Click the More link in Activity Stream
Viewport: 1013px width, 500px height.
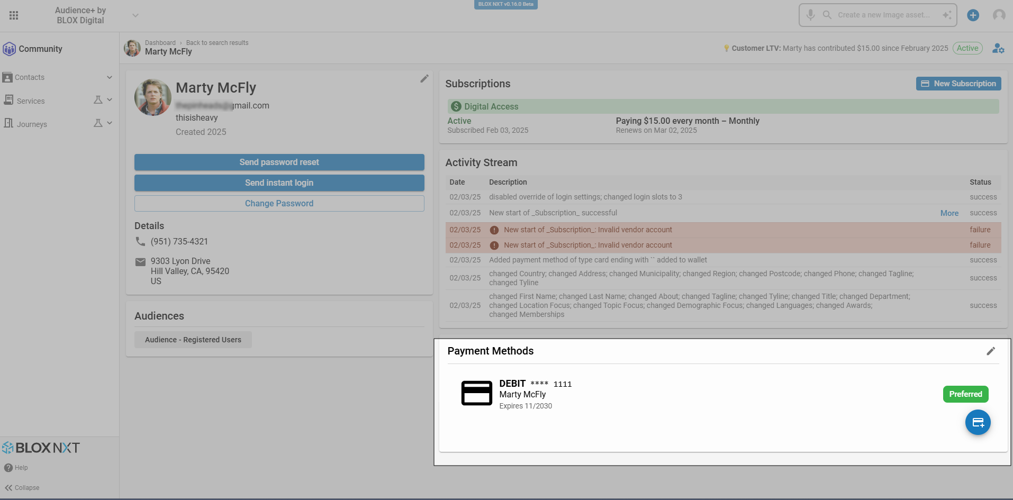coord(949,213)
